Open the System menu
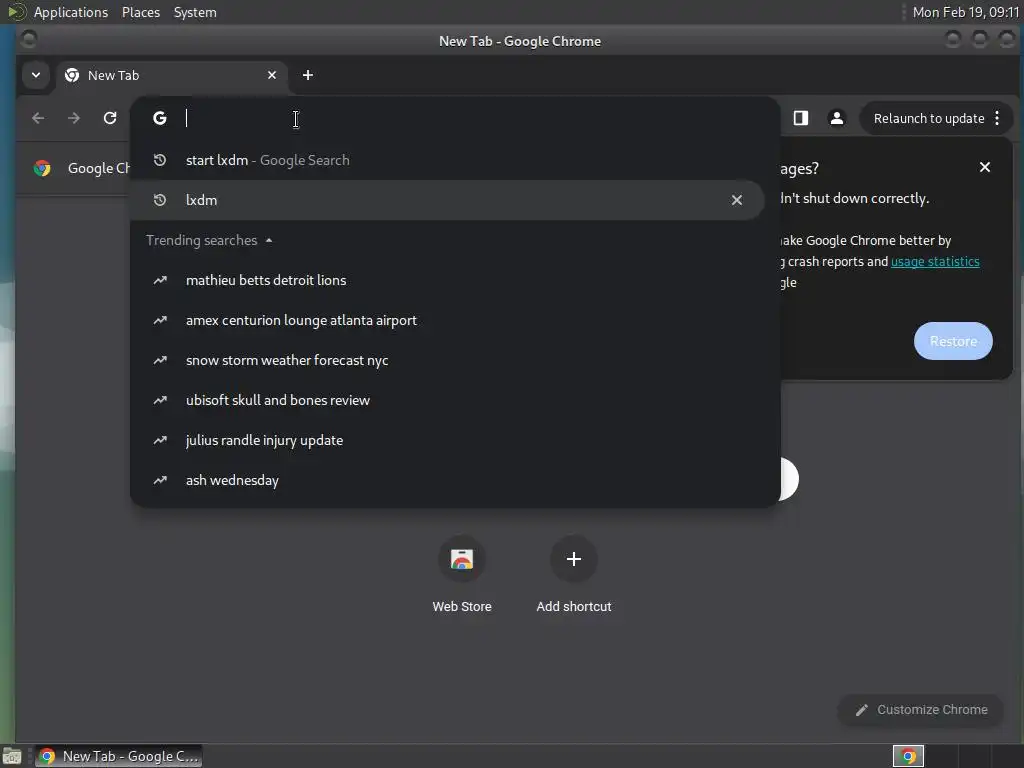This screenshot has width=1024, height=768. tap(195, 12)
